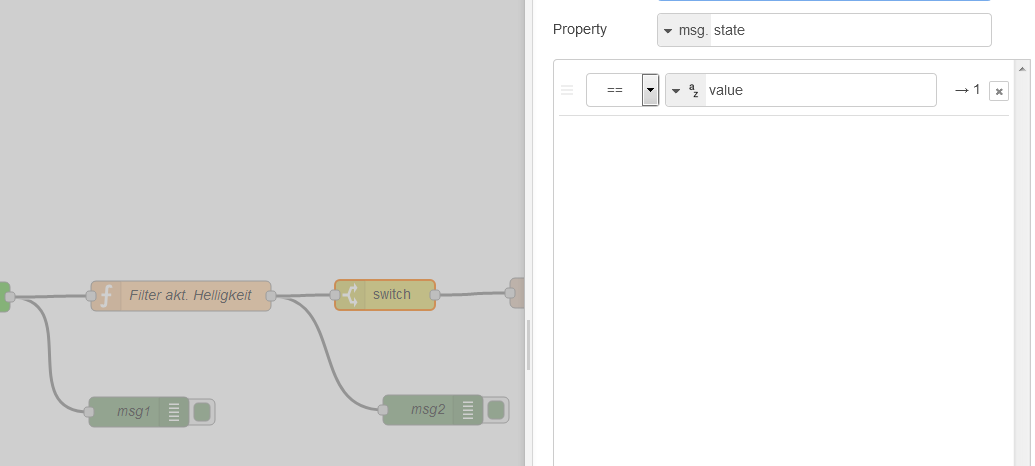Click the function icon on Filter node
This screenshot has width=1035, height=466.
(x=106, y=296)
